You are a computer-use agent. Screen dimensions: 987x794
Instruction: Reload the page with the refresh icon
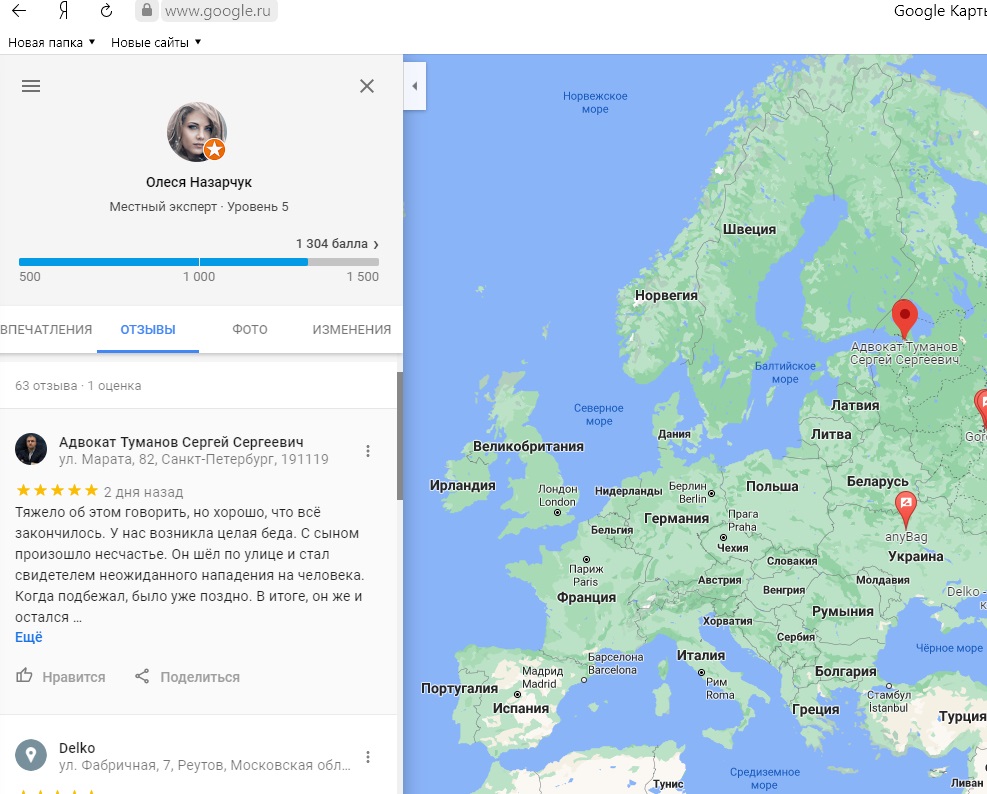[x=106, y=11]
